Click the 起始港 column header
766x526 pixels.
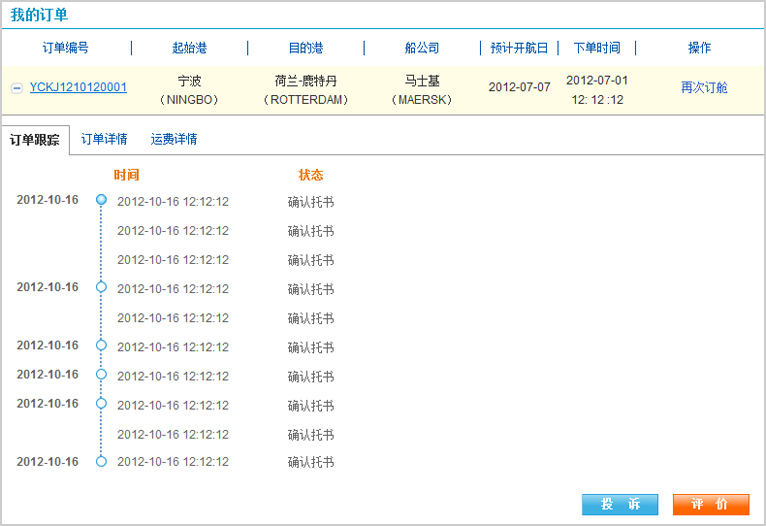tap(190, 48)
